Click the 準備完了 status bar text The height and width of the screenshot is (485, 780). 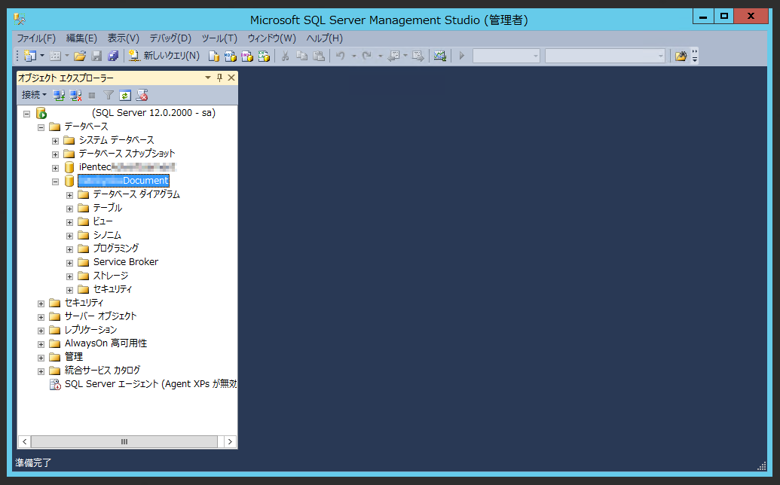pos(33,463)
